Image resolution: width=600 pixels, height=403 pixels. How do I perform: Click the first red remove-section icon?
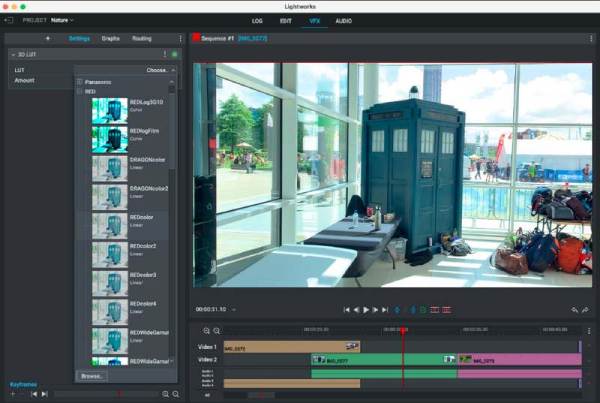click(435, 310)
